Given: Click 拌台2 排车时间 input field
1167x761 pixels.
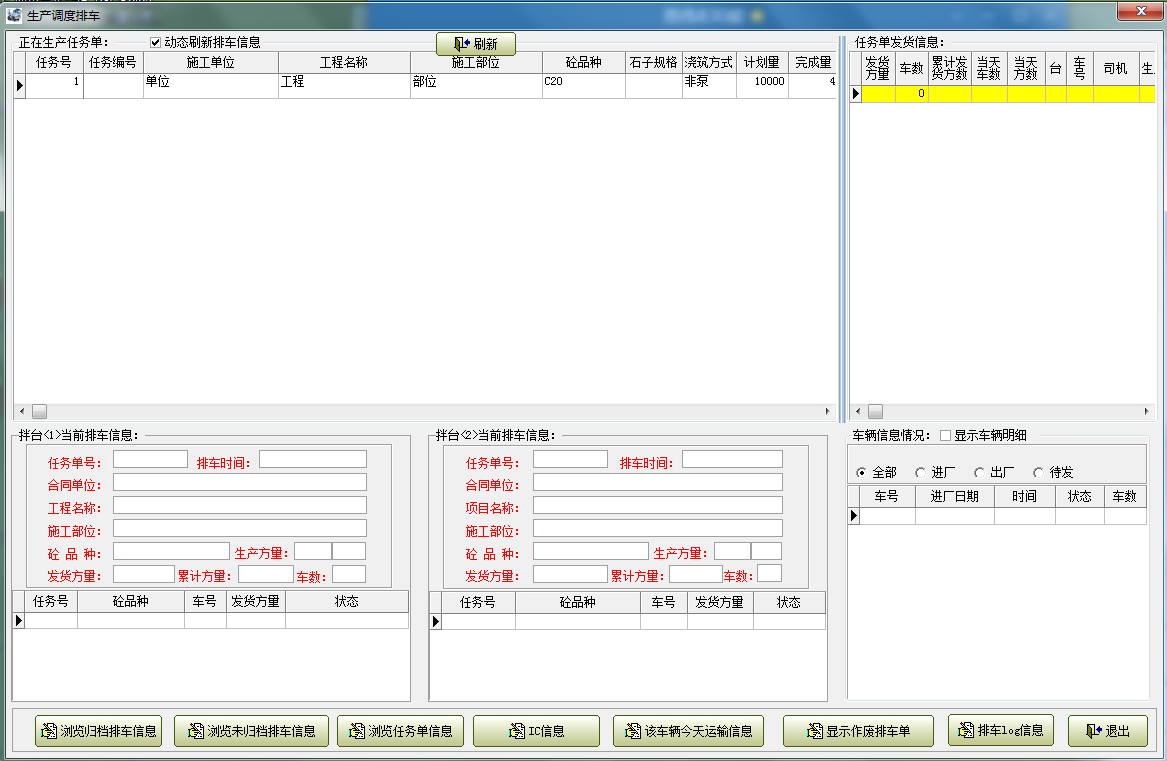Looking at the screenshot, I should click(x=732, y=459).
